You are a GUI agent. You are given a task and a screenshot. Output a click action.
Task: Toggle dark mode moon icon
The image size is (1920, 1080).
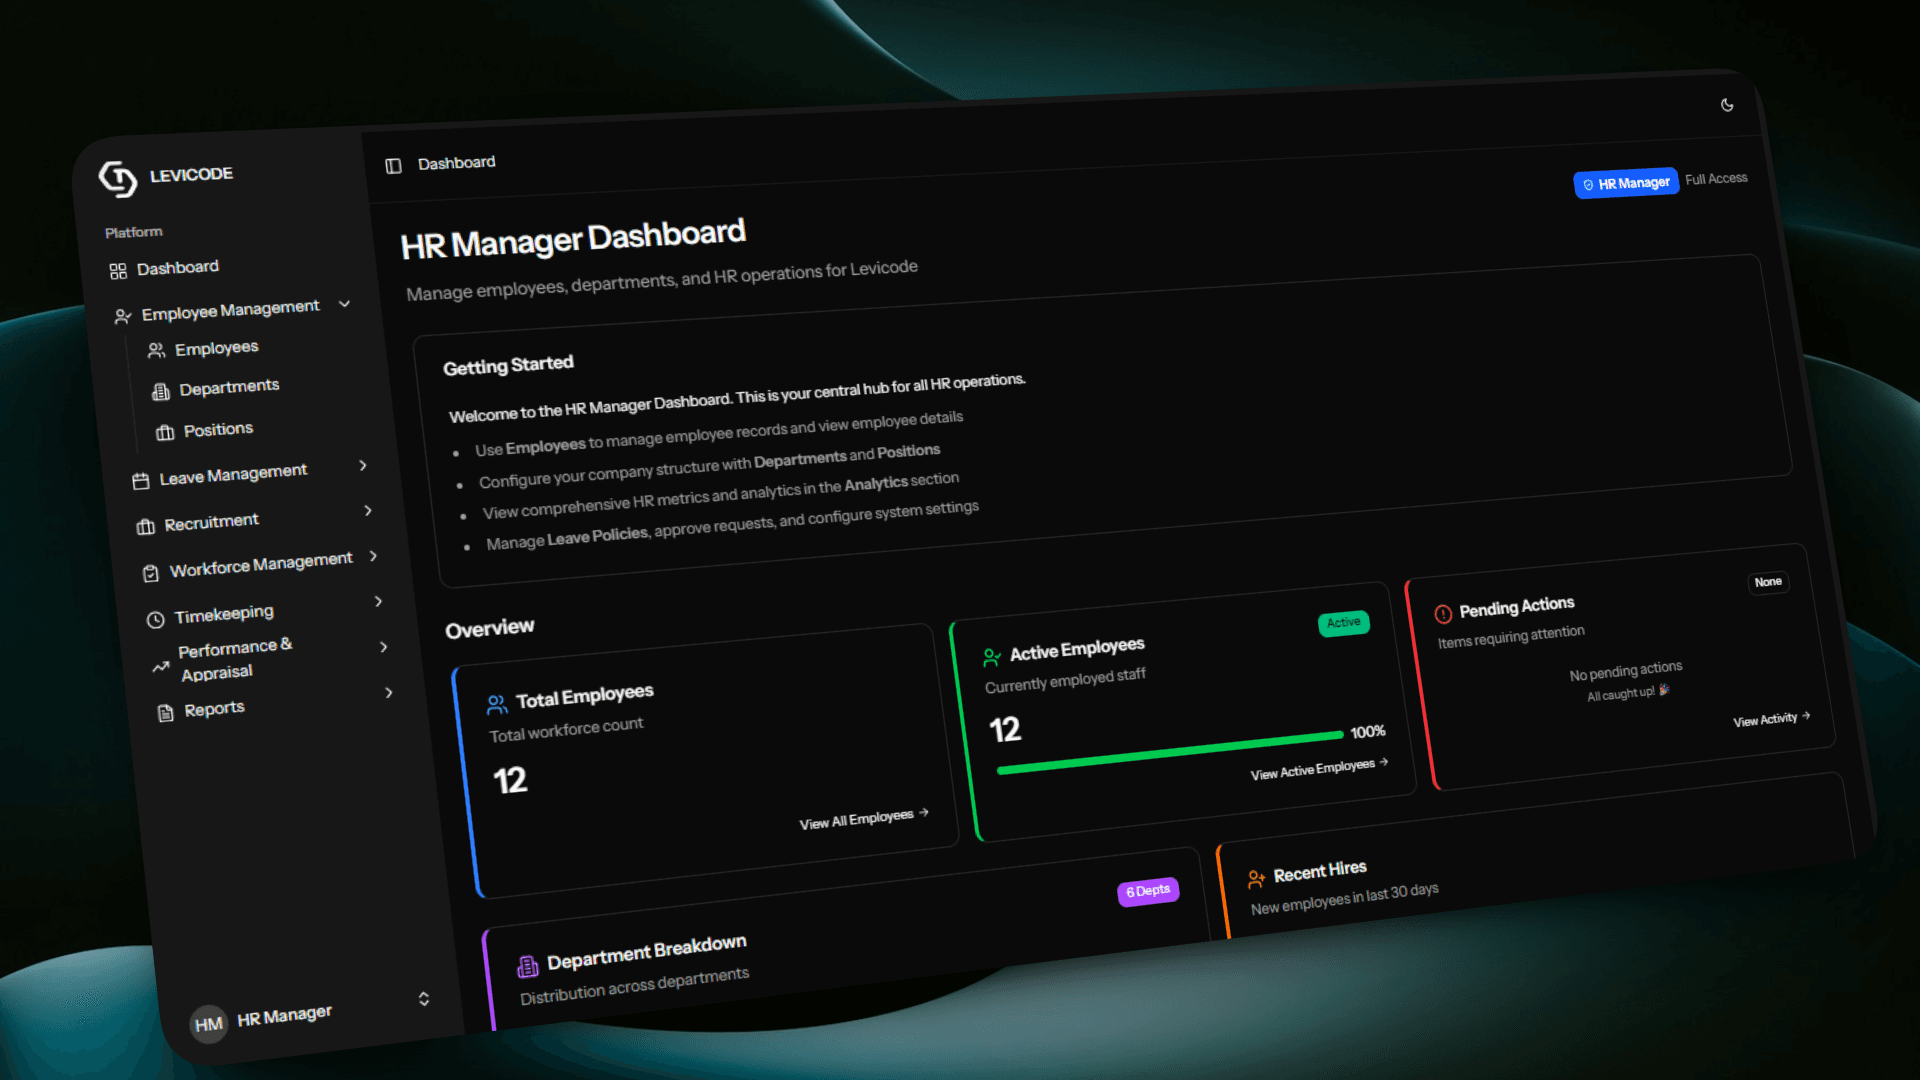tap(1727, 105)
